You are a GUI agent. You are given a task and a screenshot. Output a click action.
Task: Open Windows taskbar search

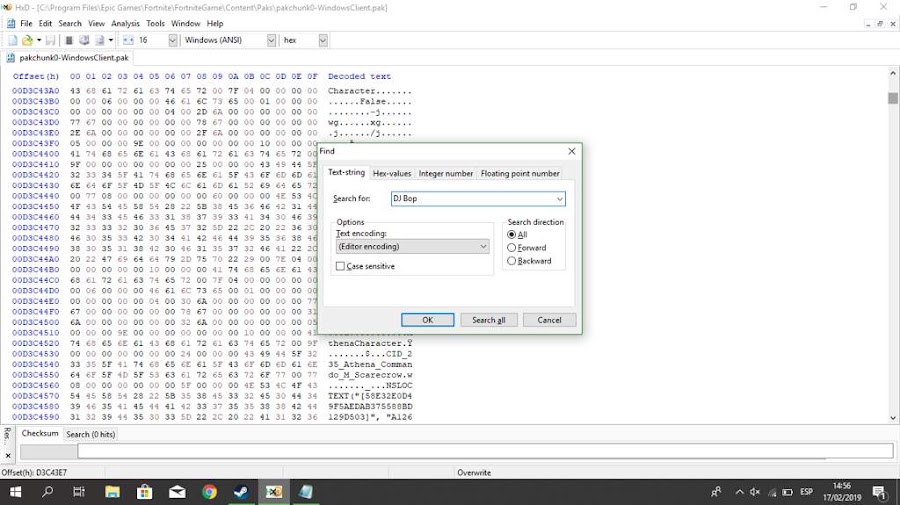pyautogui.click(x=48, y=492)
